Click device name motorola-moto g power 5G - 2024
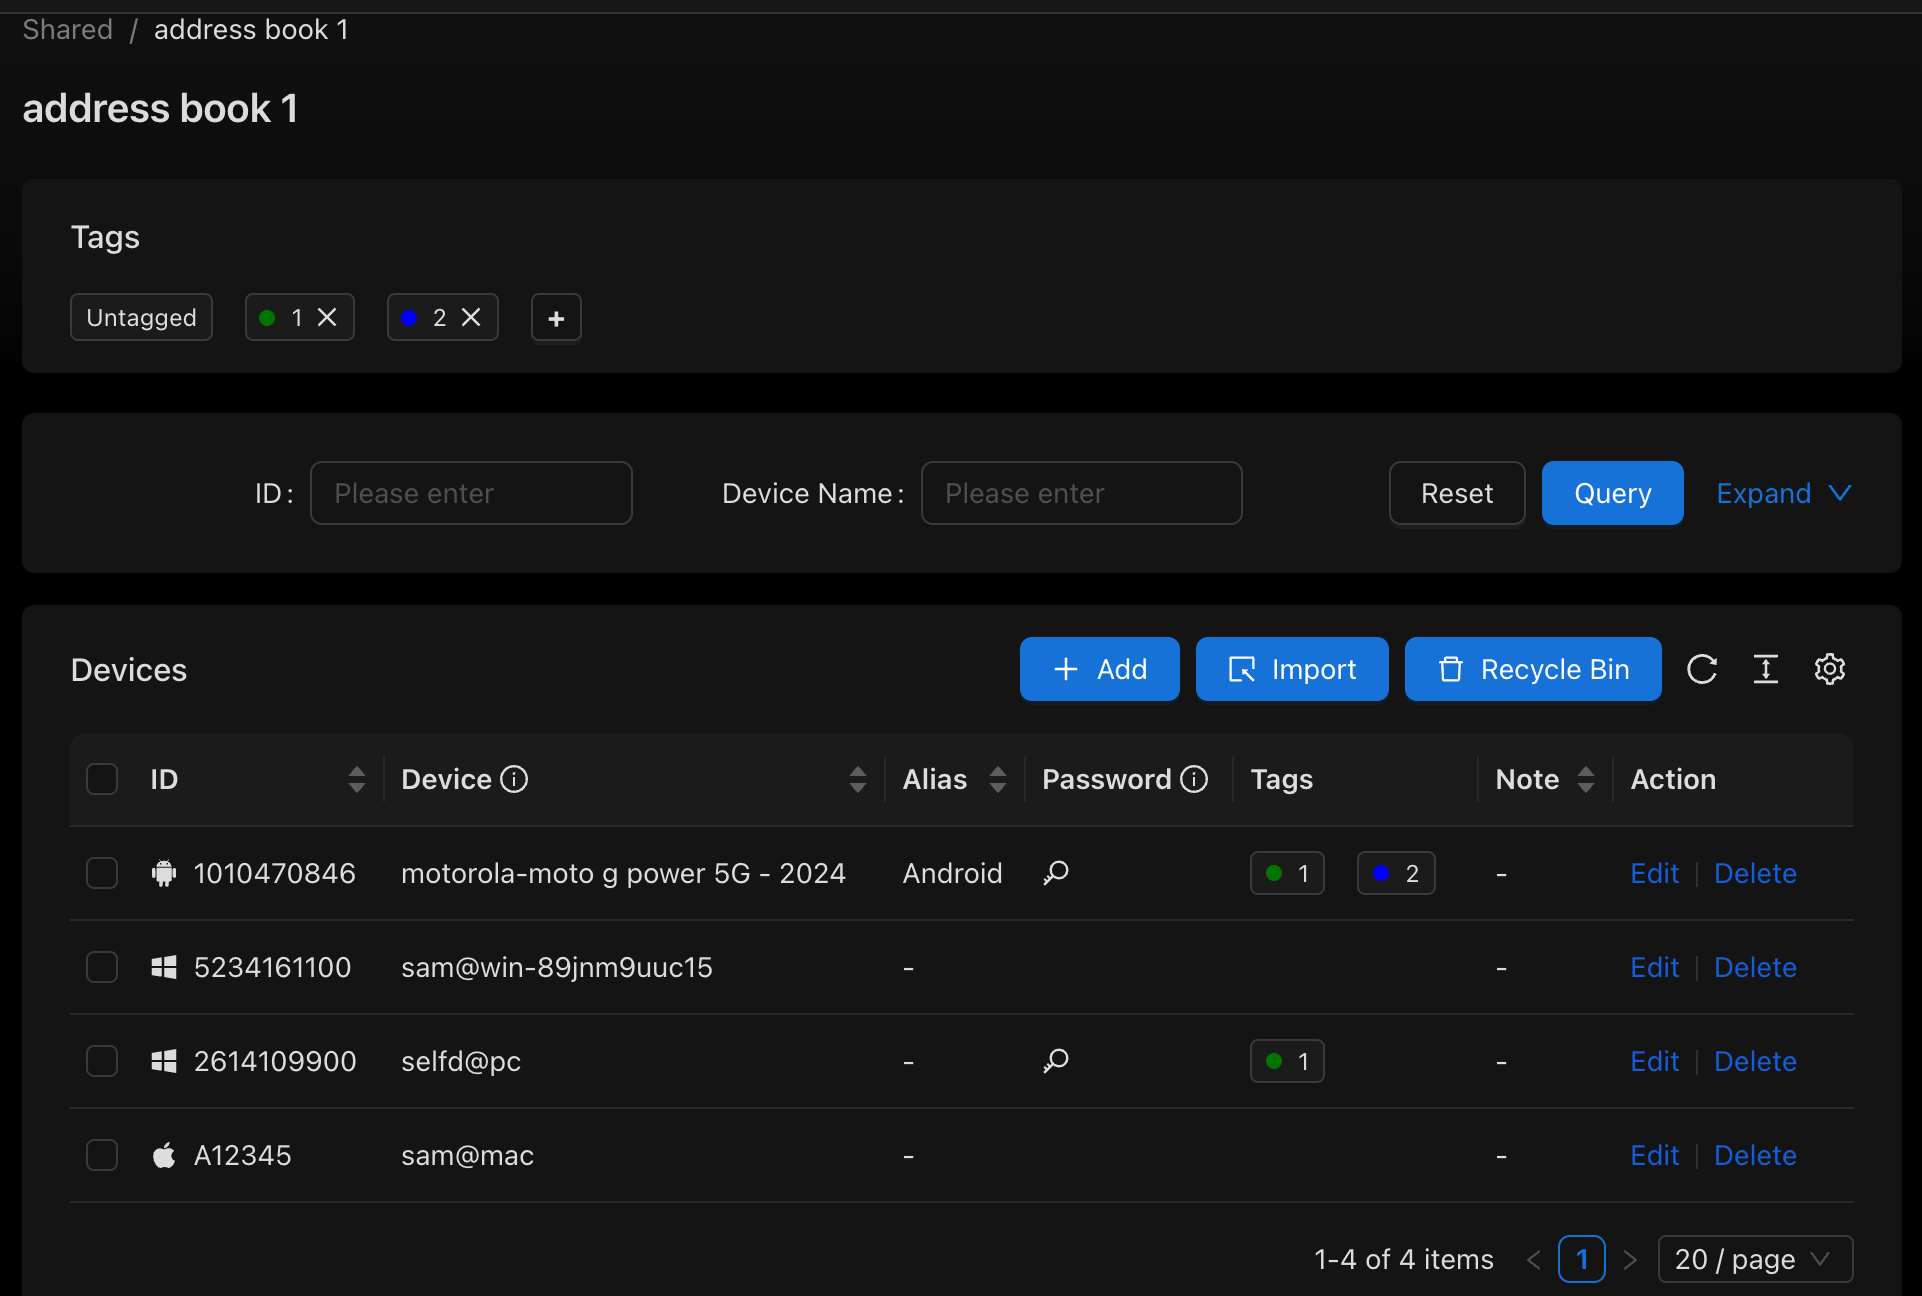 (x=623, y=873)
